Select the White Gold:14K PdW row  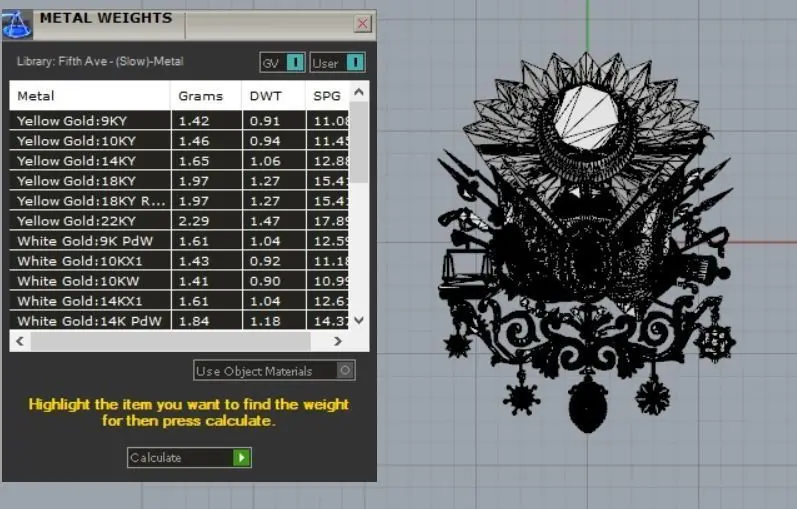tap(179, 321)
